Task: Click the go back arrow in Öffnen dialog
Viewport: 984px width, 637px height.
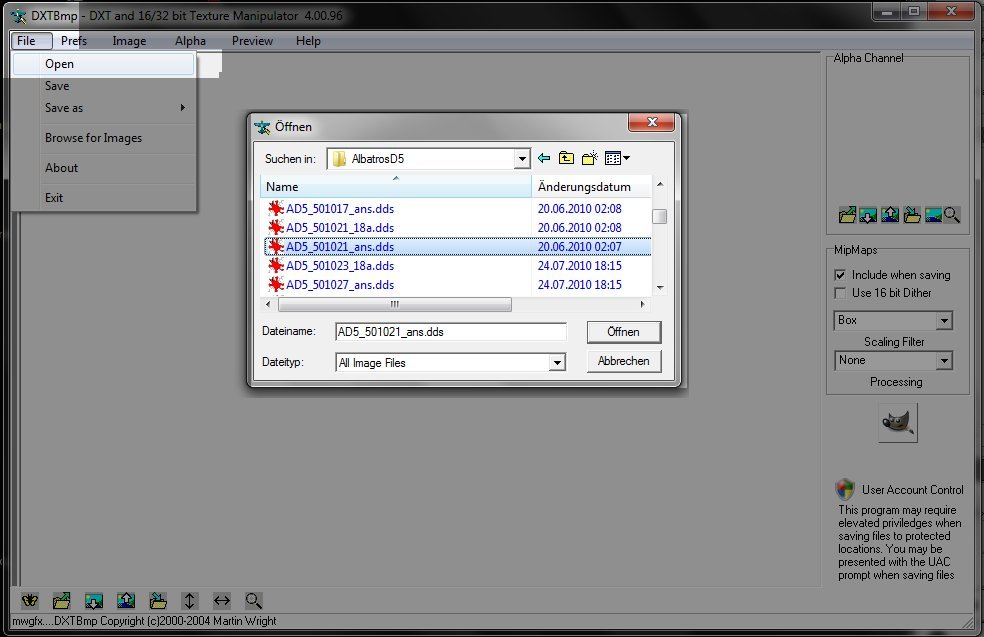Action: [x=544, y=158]
